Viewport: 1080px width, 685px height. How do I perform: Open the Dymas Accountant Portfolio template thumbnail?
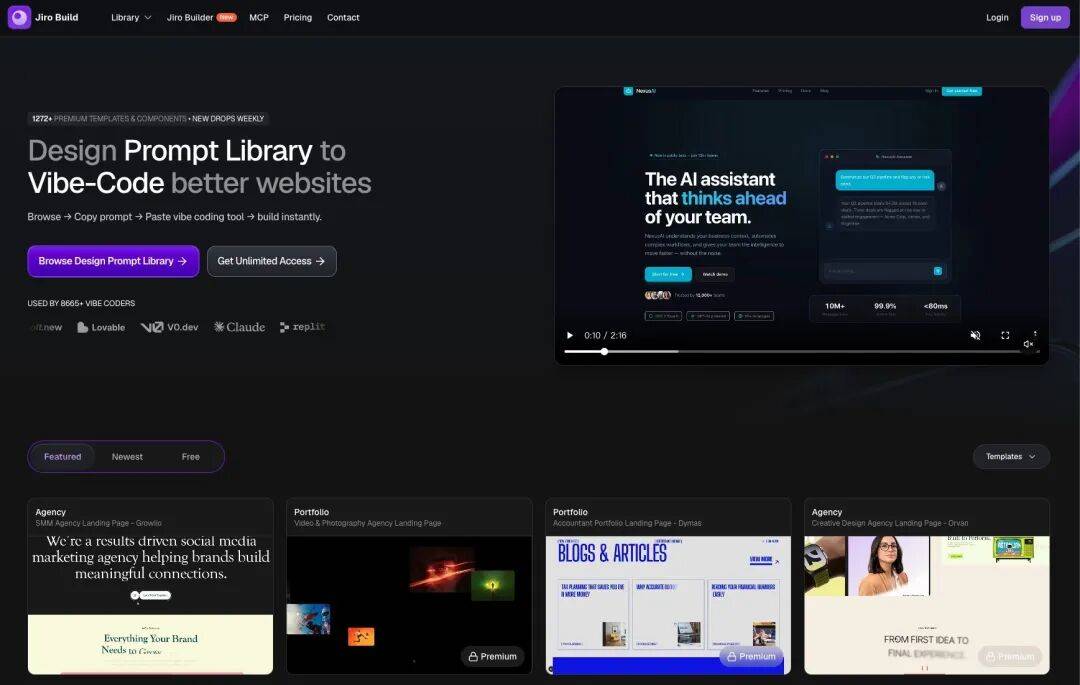668,605
